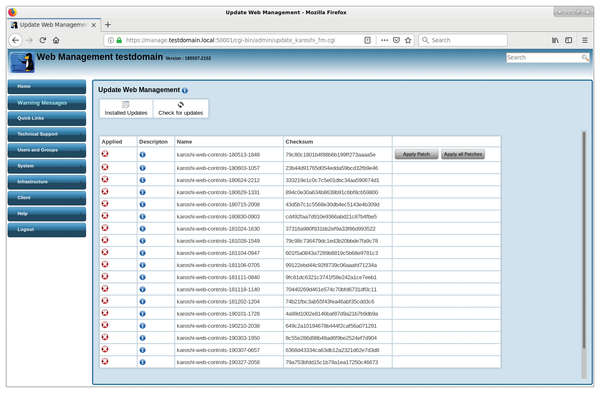Image resolution: width=600 pixels, height=393 pixels.
Task: View description info icon for patch 181202-1204
Action: (x=142, y=302)
